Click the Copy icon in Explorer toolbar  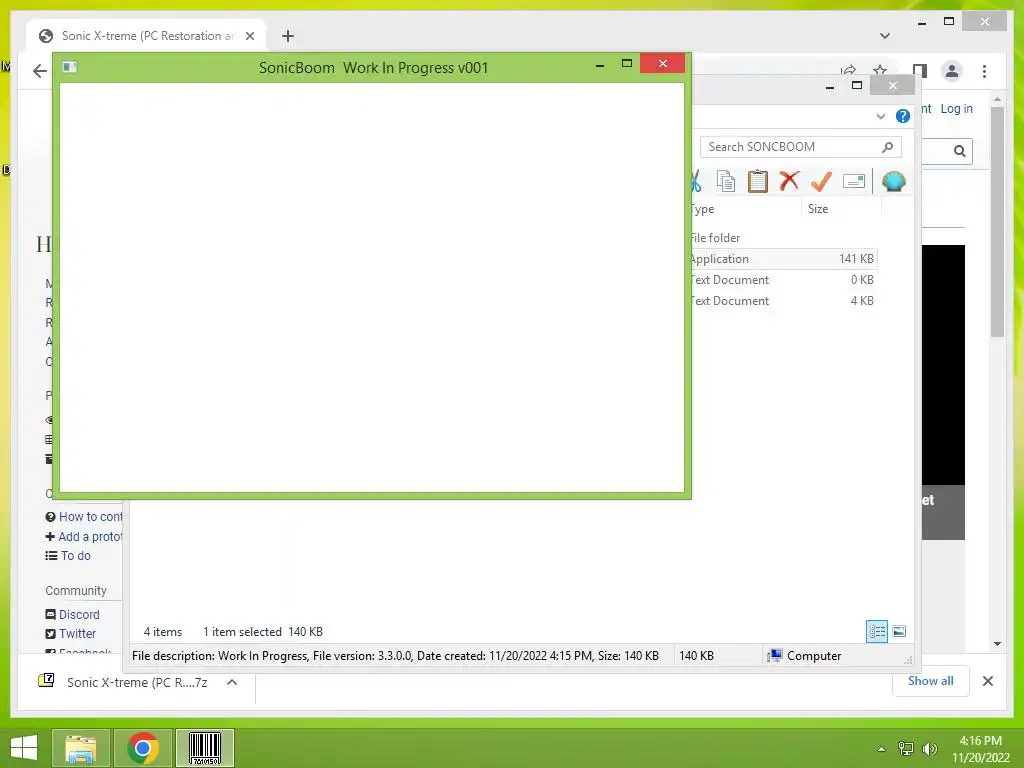point(726,182)
